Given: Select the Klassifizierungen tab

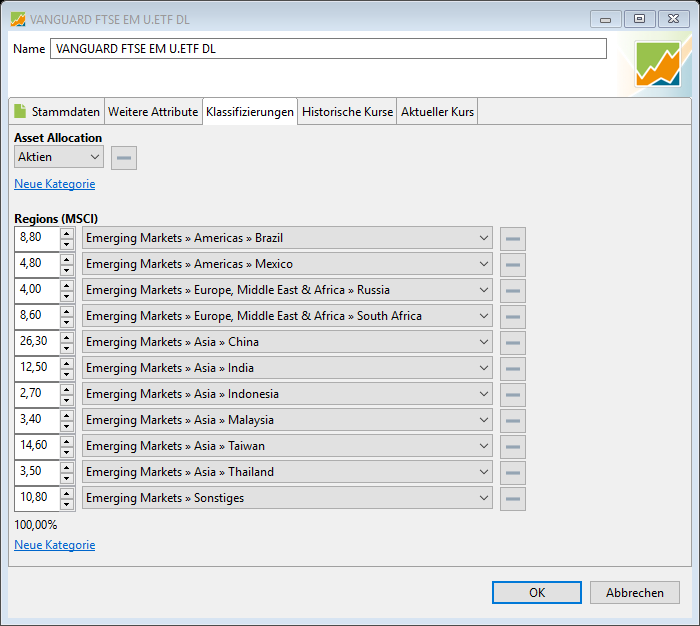Looking at the screenshot, I should [x=250, y=112].
